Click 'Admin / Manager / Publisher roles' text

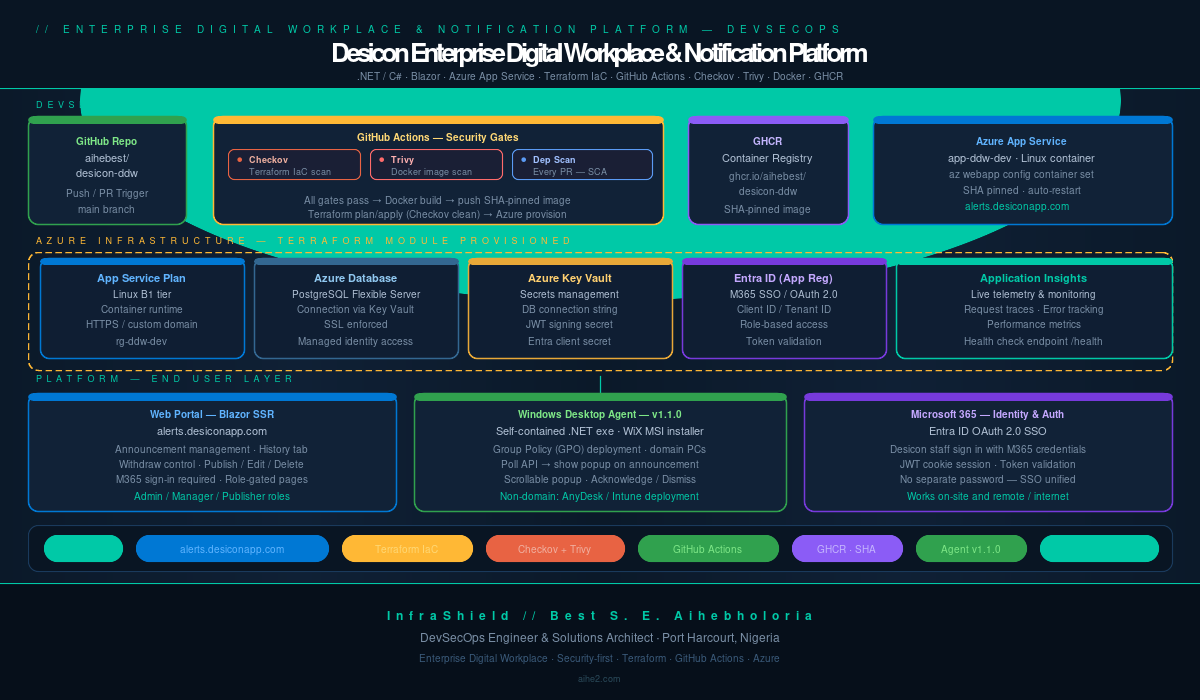tap(212, 496)
